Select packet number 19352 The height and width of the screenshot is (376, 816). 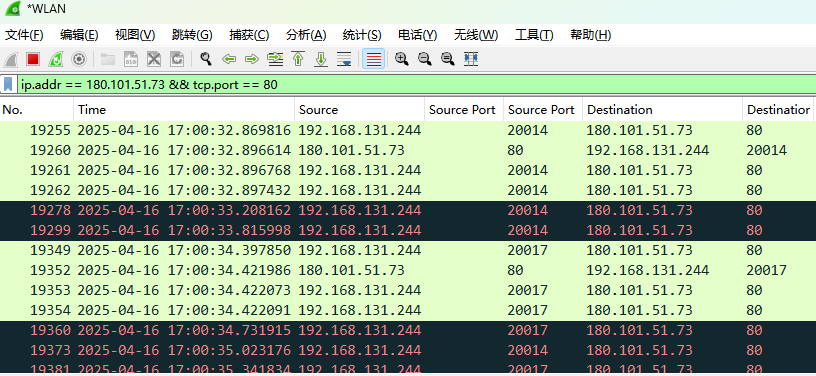coord(408,270)
